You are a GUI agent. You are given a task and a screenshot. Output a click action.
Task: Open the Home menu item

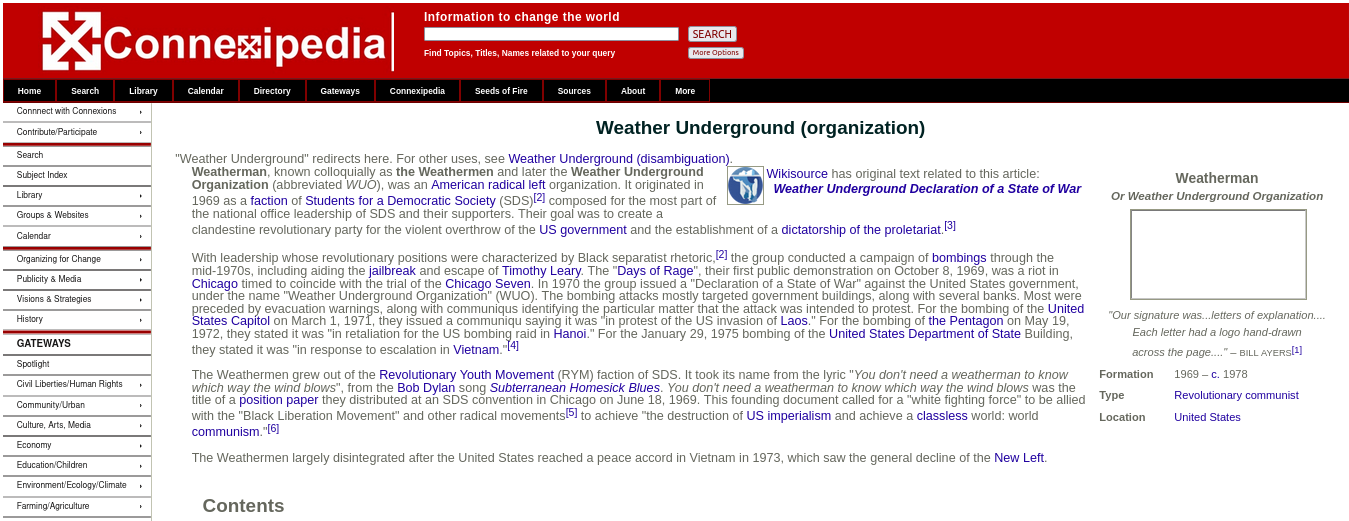[x=29, y=91]
